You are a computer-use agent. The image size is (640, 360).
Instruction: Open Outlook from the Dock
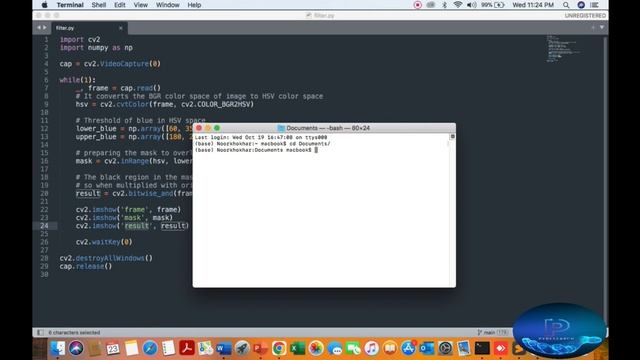tap(427, 348)
